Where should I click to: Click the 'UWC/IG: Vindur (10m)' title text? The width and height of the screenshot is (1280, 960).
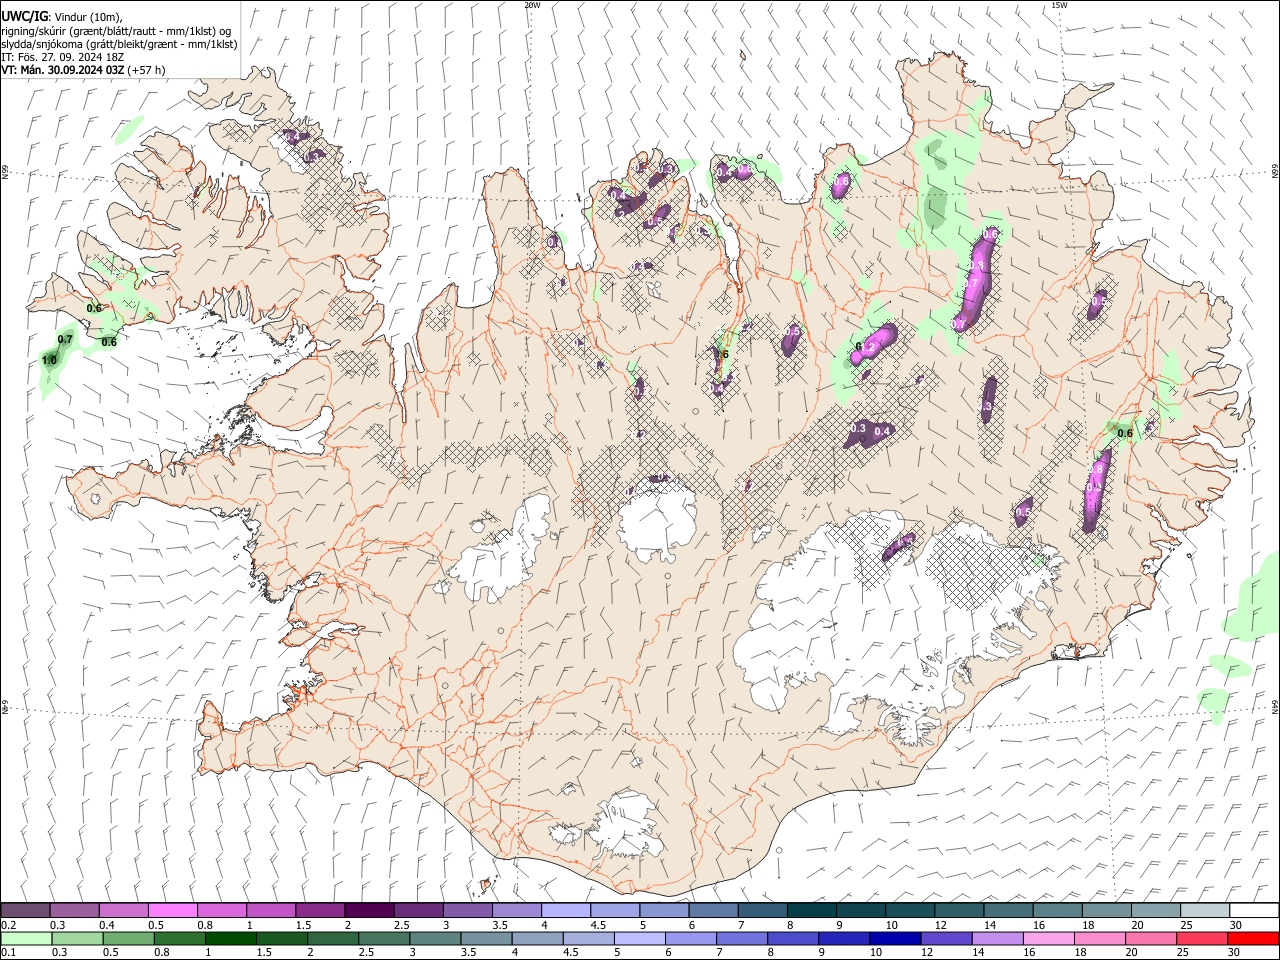click(61, 15)
